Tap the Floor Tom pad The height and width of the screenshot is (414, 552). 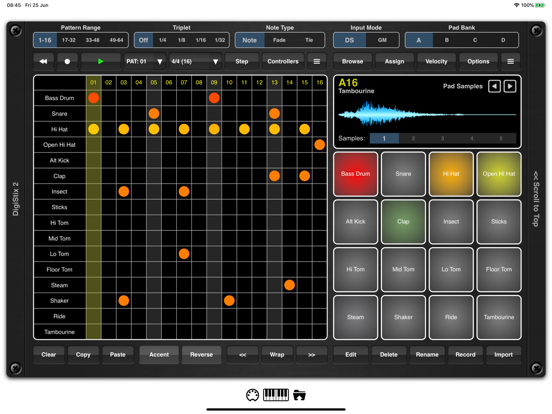(499, 270)
